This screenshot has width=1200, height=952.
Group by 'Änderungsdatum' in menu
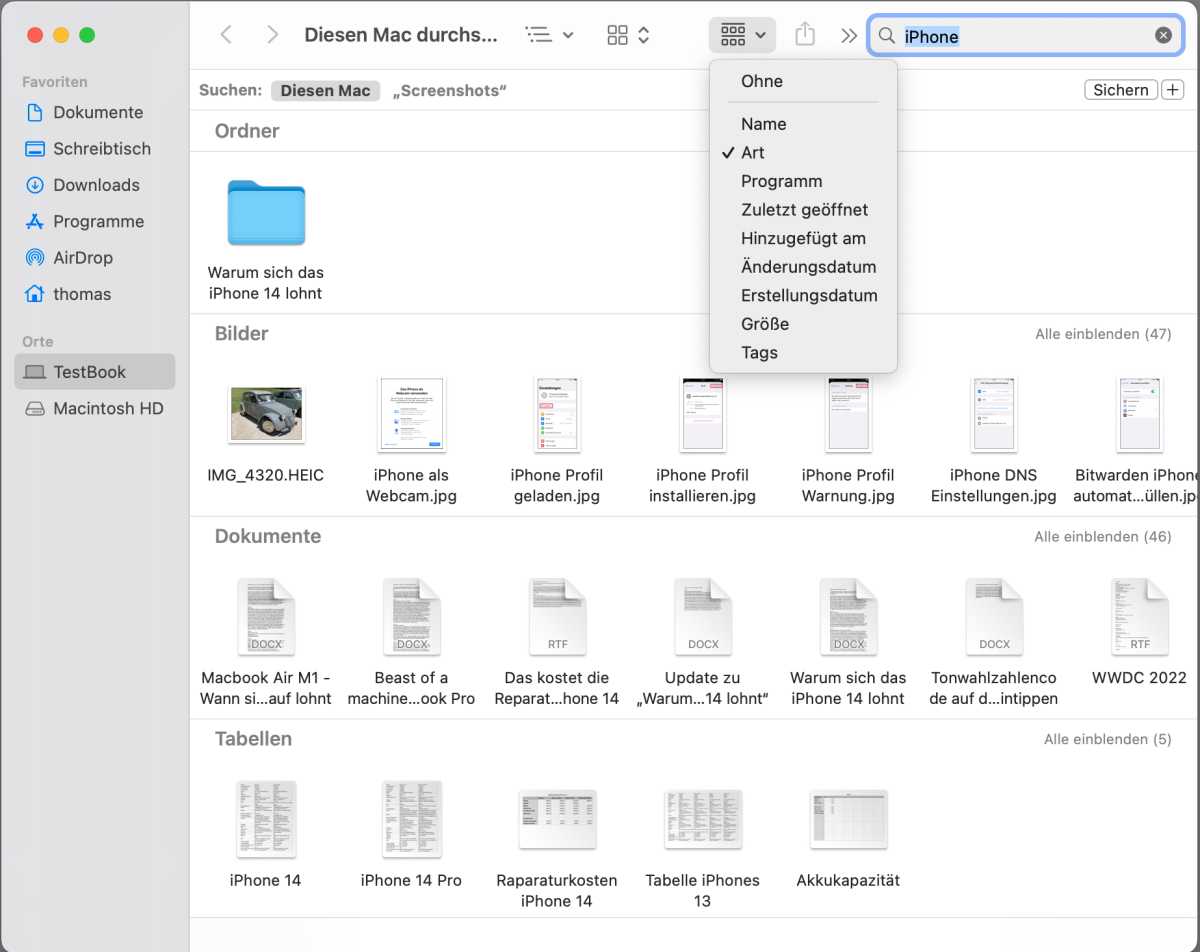tap(808, 267)
